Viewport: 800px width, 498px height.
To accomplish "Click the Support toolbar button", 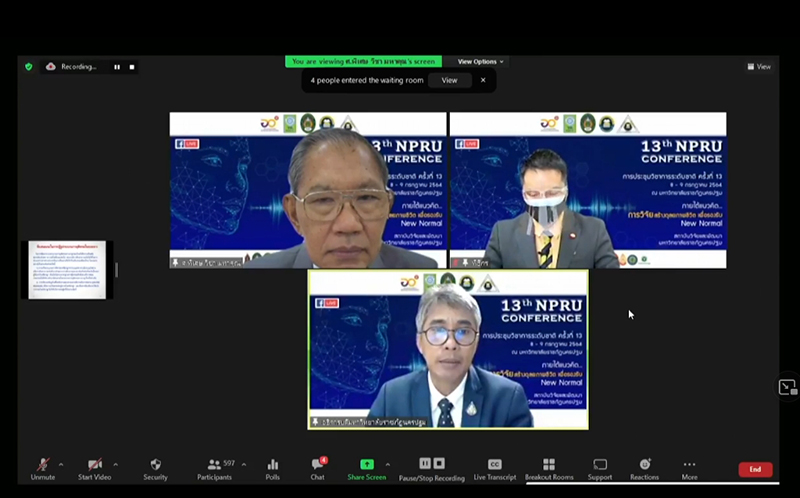I will 600,469.
